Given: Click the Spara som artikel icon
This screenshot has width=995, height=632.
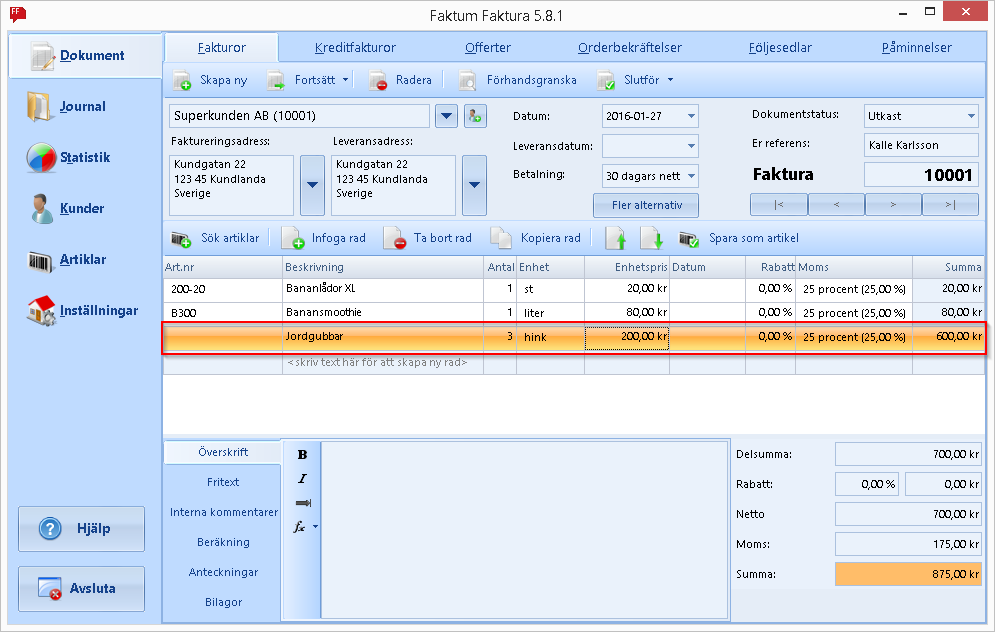Looking at the screenshot, I should [x=689, y=239].
